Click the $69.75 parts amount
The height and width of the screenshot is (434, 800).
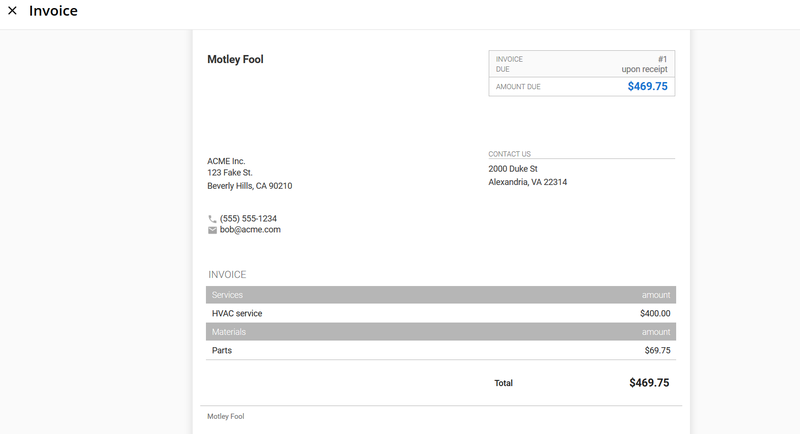658,350
